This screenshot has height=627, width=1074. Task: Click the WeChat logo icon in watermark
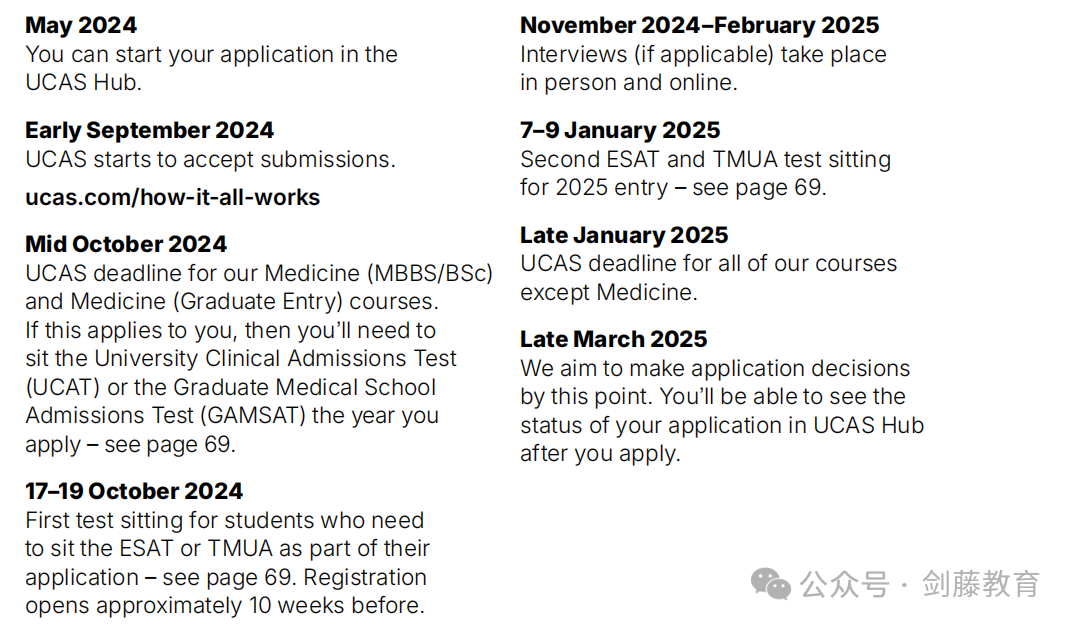(x=771, y=584)
